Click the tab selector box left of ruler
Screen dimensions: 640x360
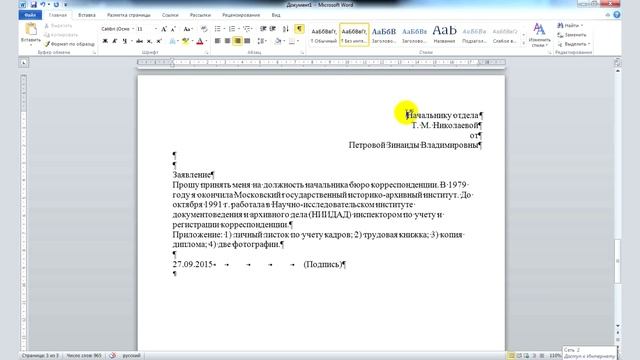[x=23, y=62]
